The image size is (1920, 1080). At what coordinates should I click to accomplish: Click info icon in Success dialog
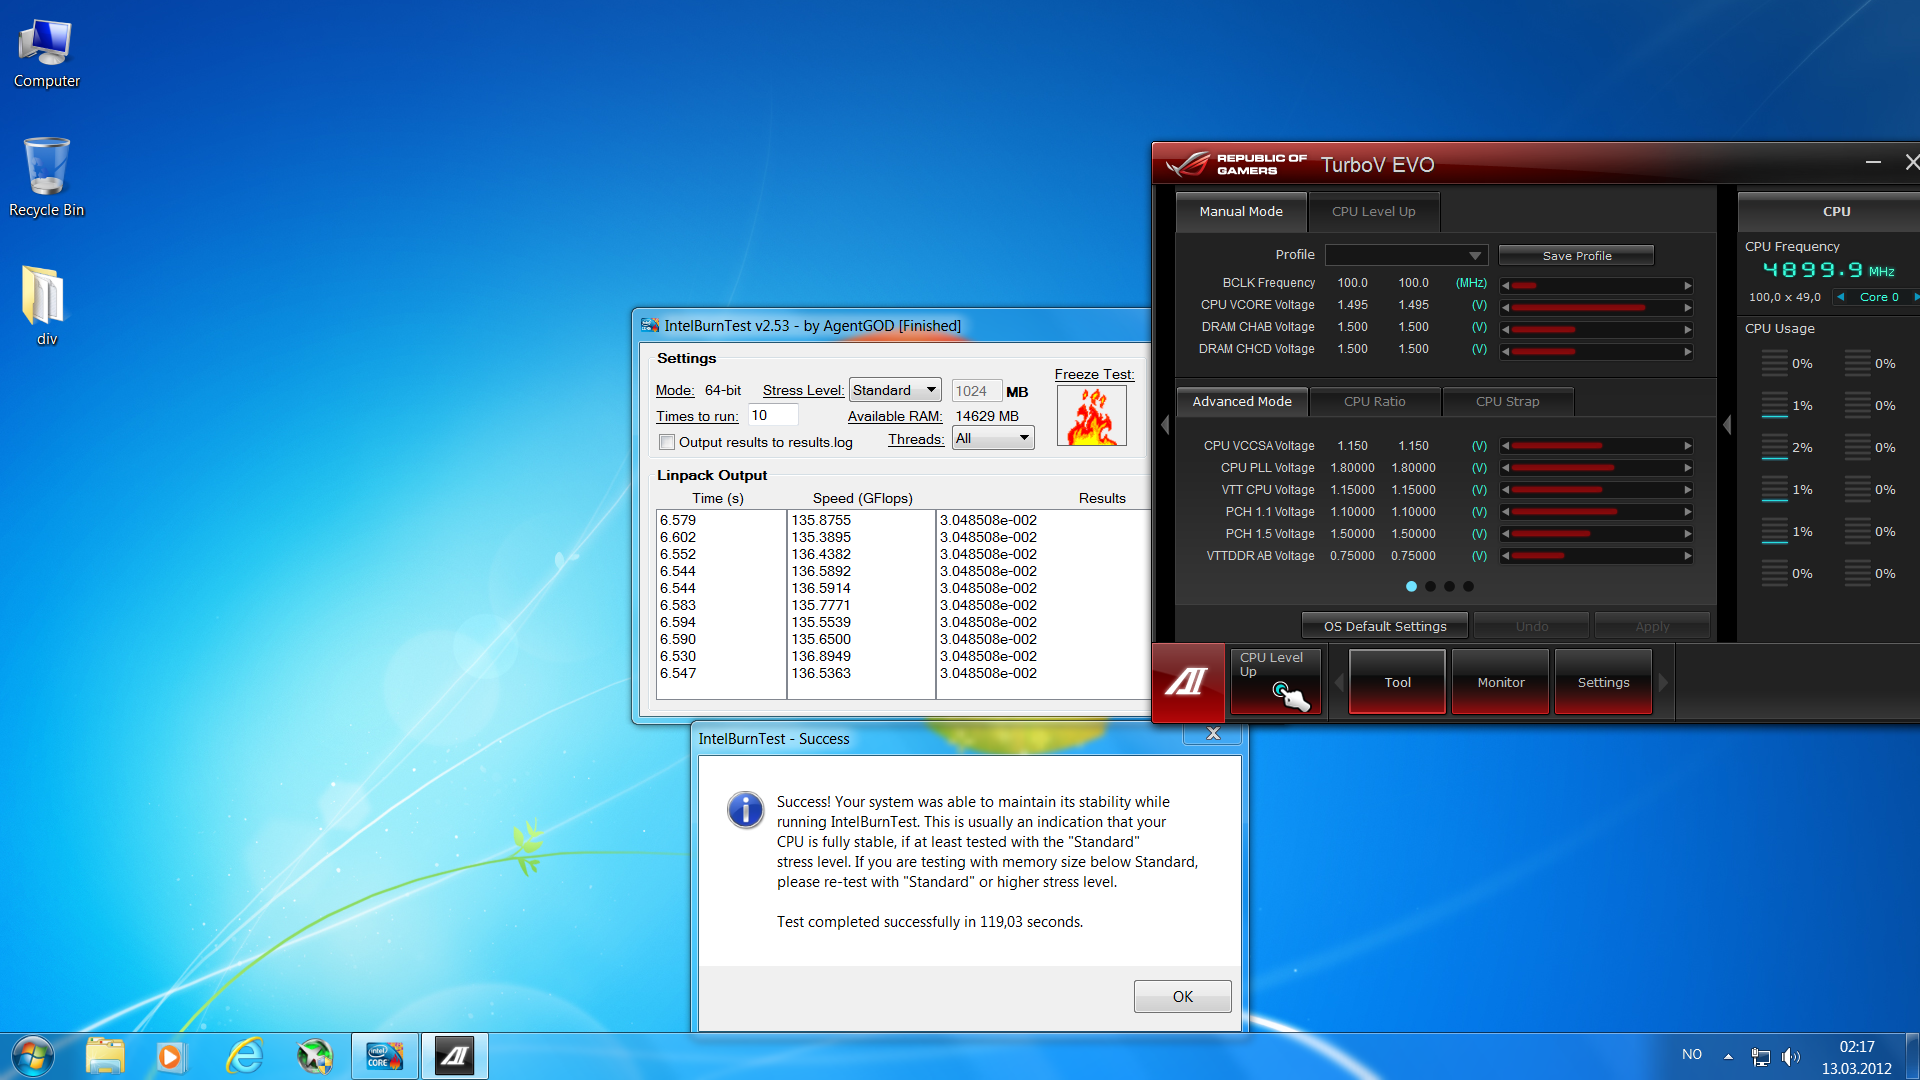746,809
